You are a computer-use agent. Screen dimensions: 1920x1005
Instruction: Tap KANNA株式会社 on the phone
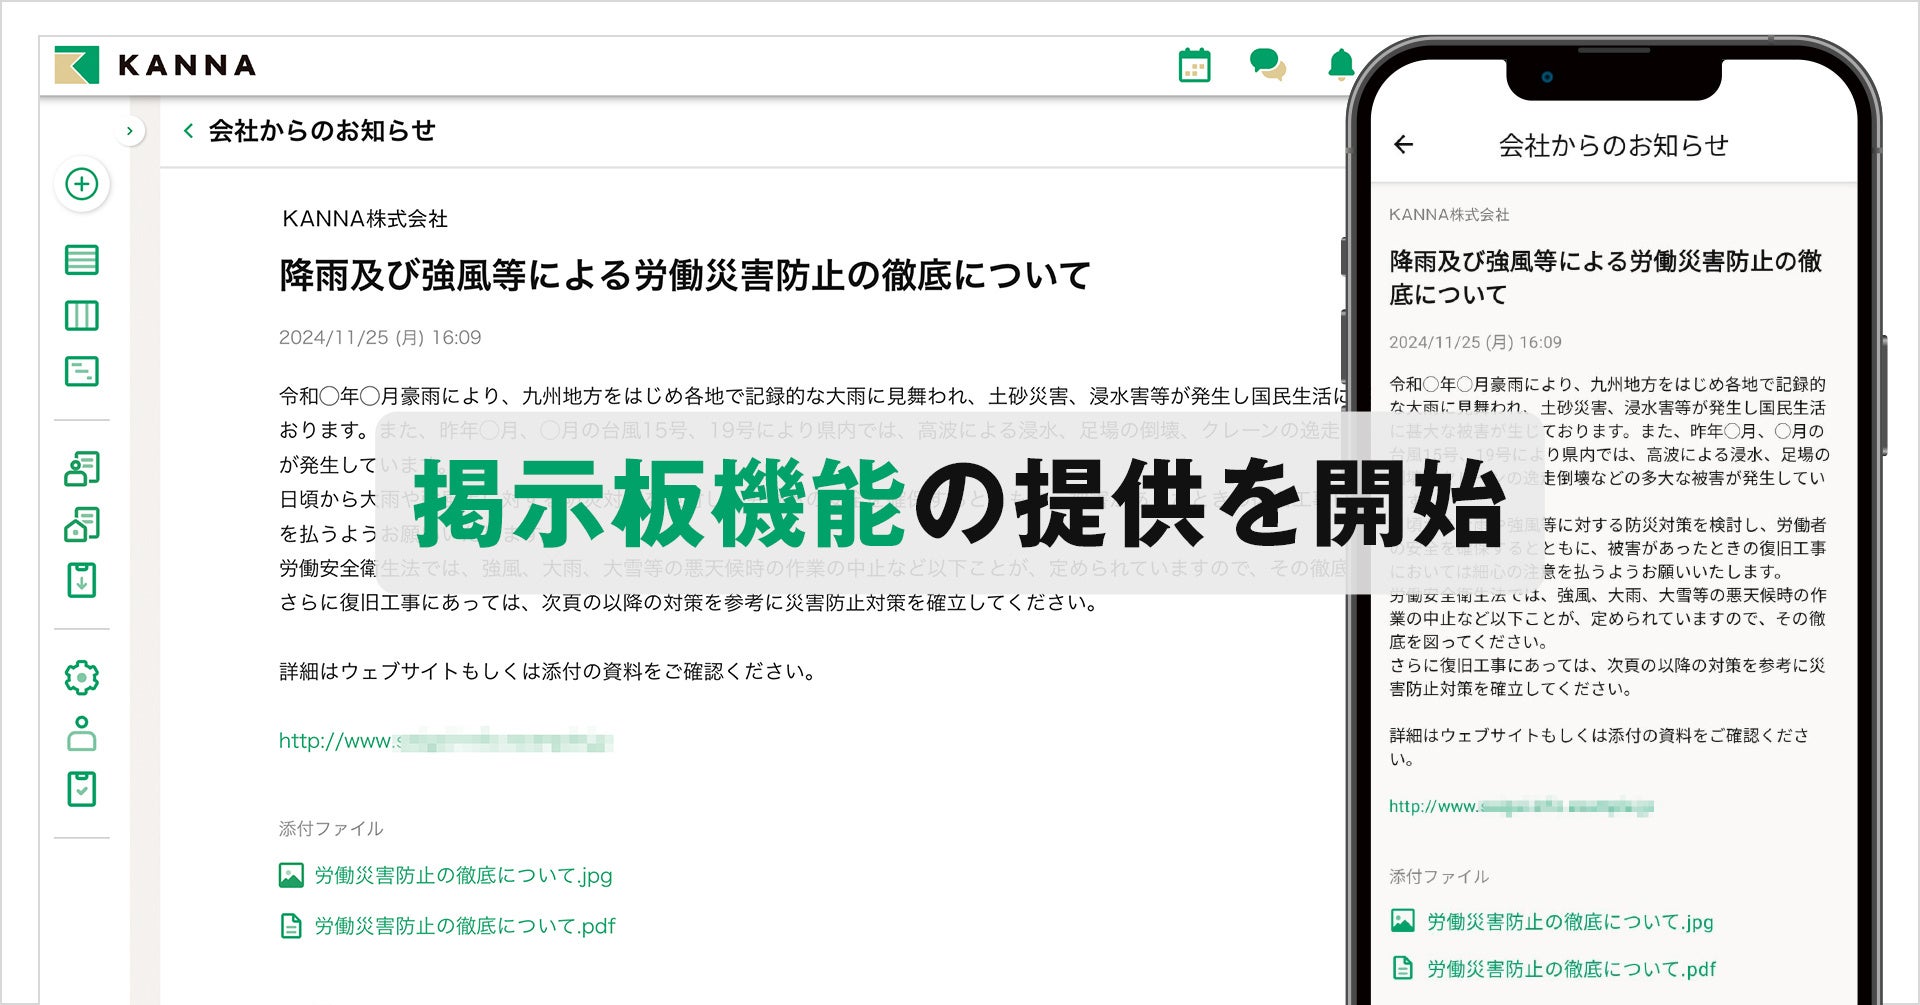[1449, 215]
